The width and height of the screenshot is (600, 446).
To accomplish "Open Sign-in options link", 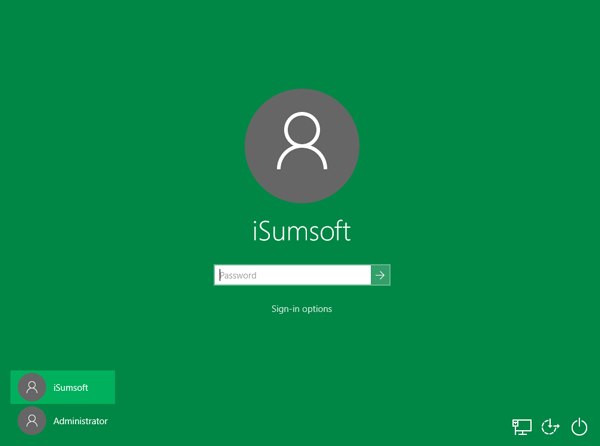I will 302,309.
